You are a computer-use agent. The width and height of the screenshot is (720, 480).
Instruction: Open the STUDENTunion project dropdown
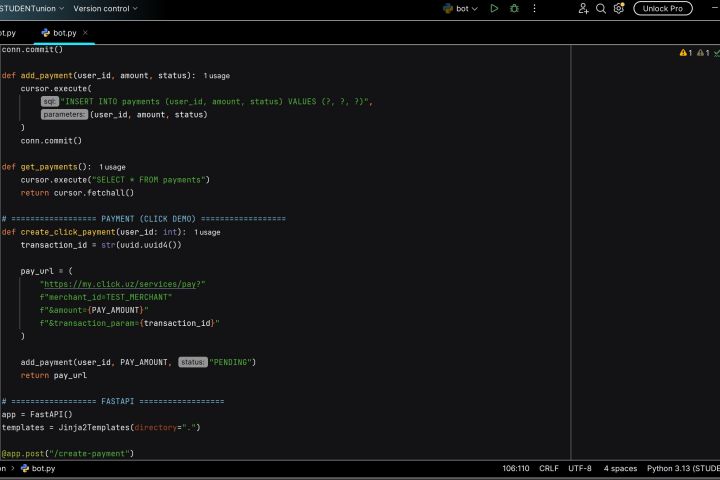pos(31,8)
